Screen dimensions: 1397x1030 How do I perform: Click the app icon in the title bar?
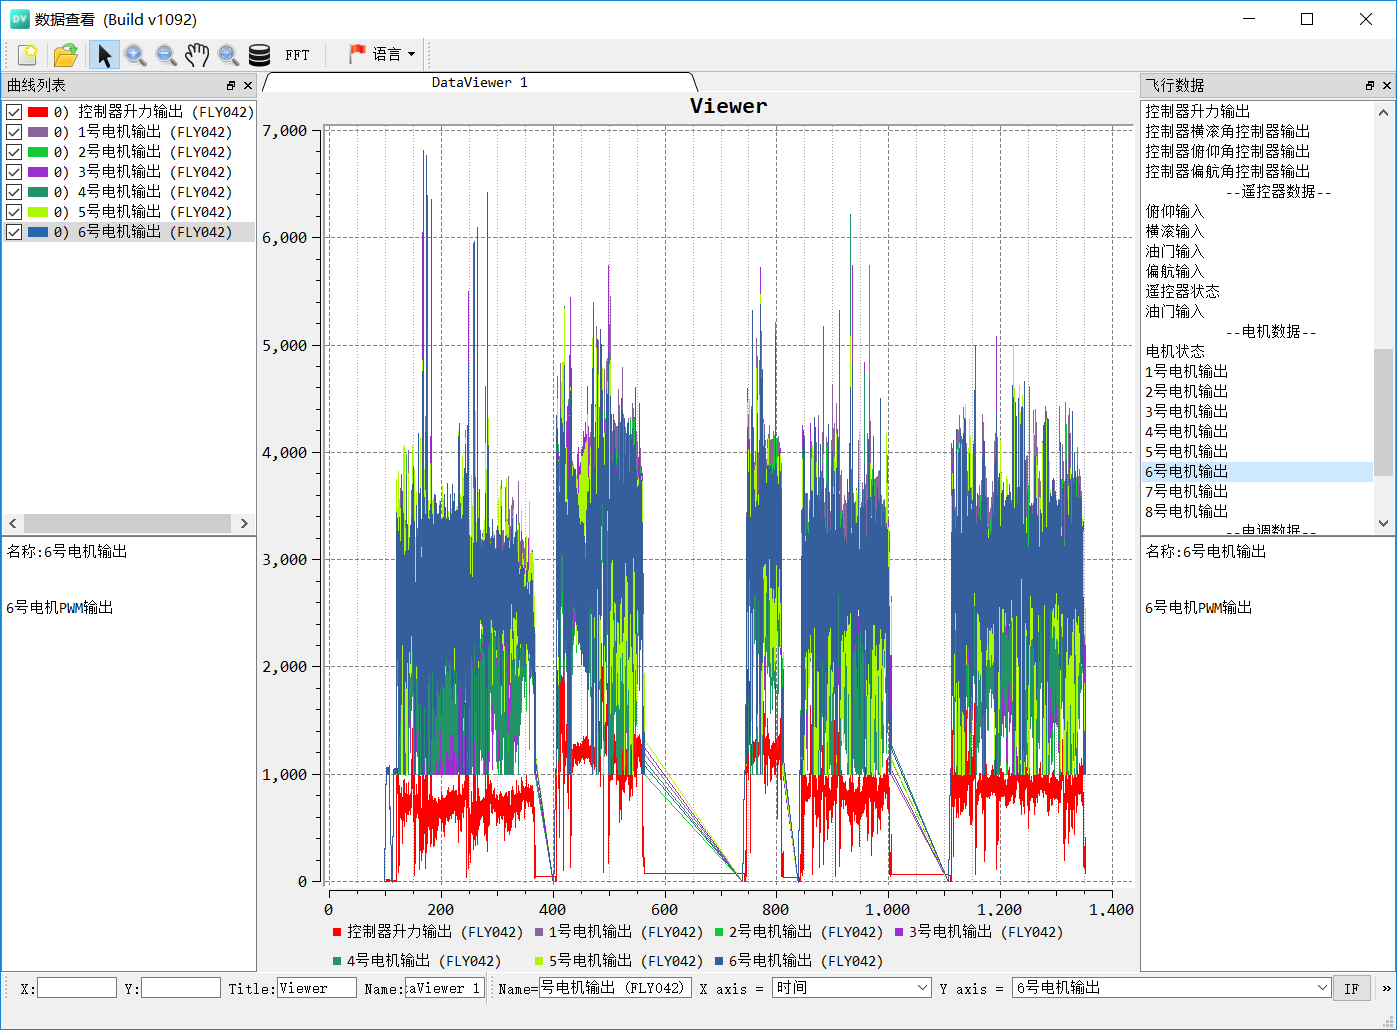coord(18,19)
